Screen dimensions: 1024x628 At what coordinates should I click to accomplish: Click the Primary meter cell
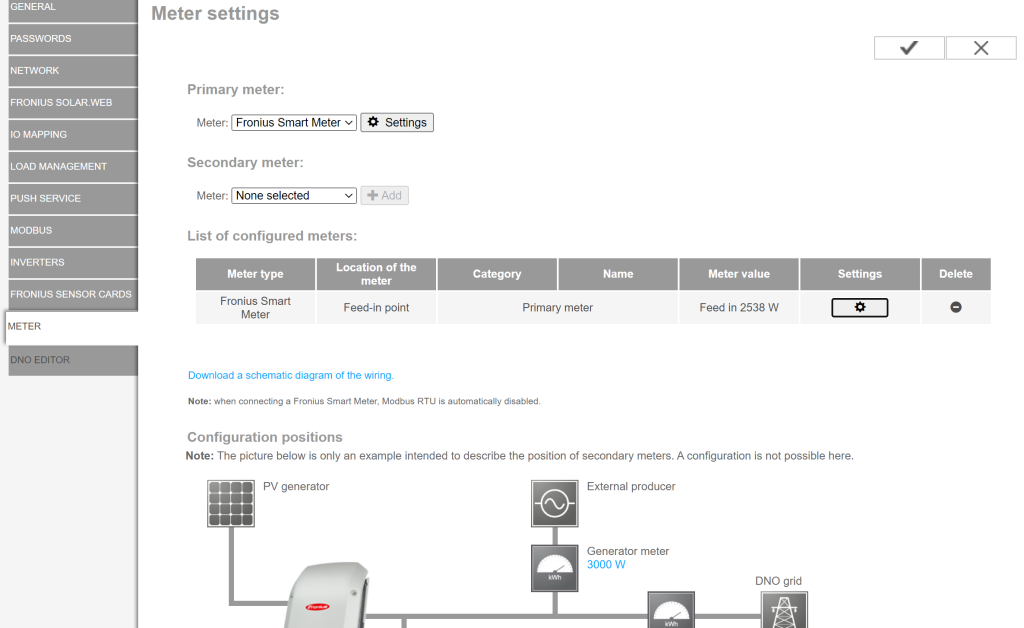pyautogui.click(x=558, y=307)
